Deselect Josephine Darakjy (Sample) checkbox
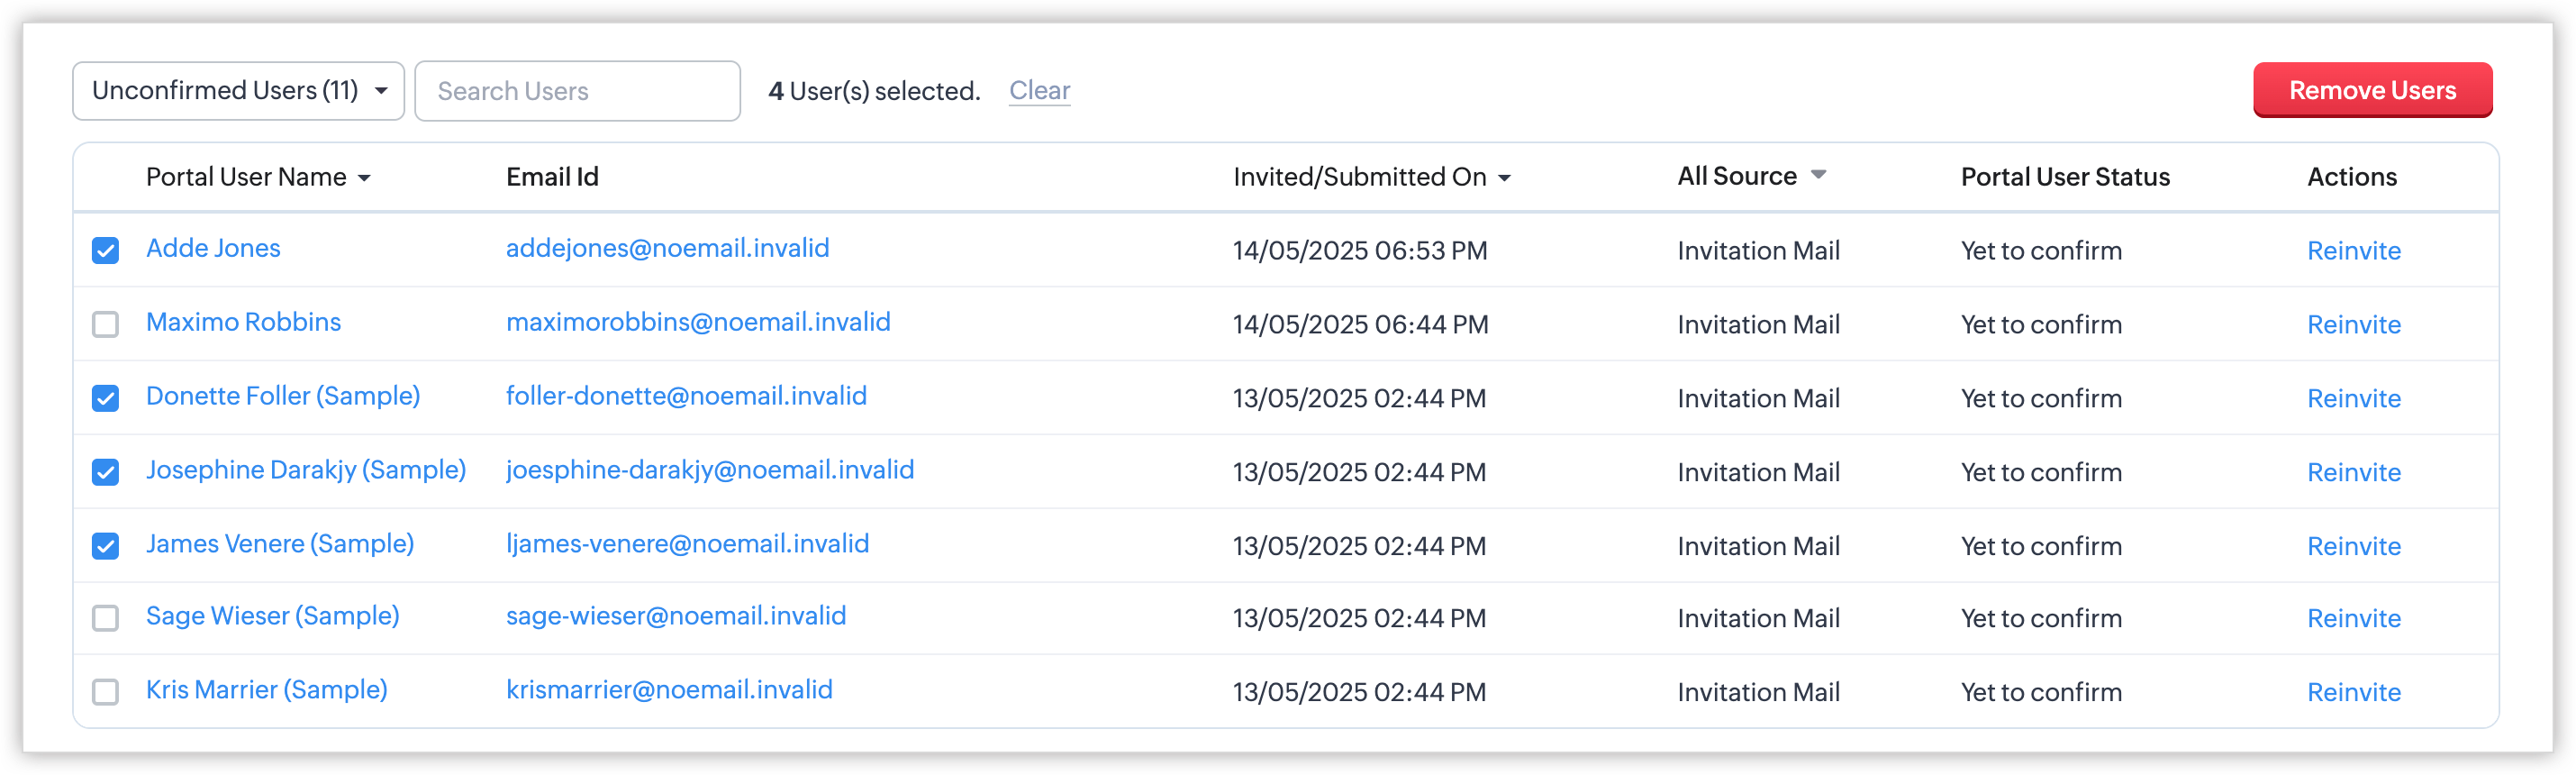The image size is (2576, 775). click(x=105, y=472)
